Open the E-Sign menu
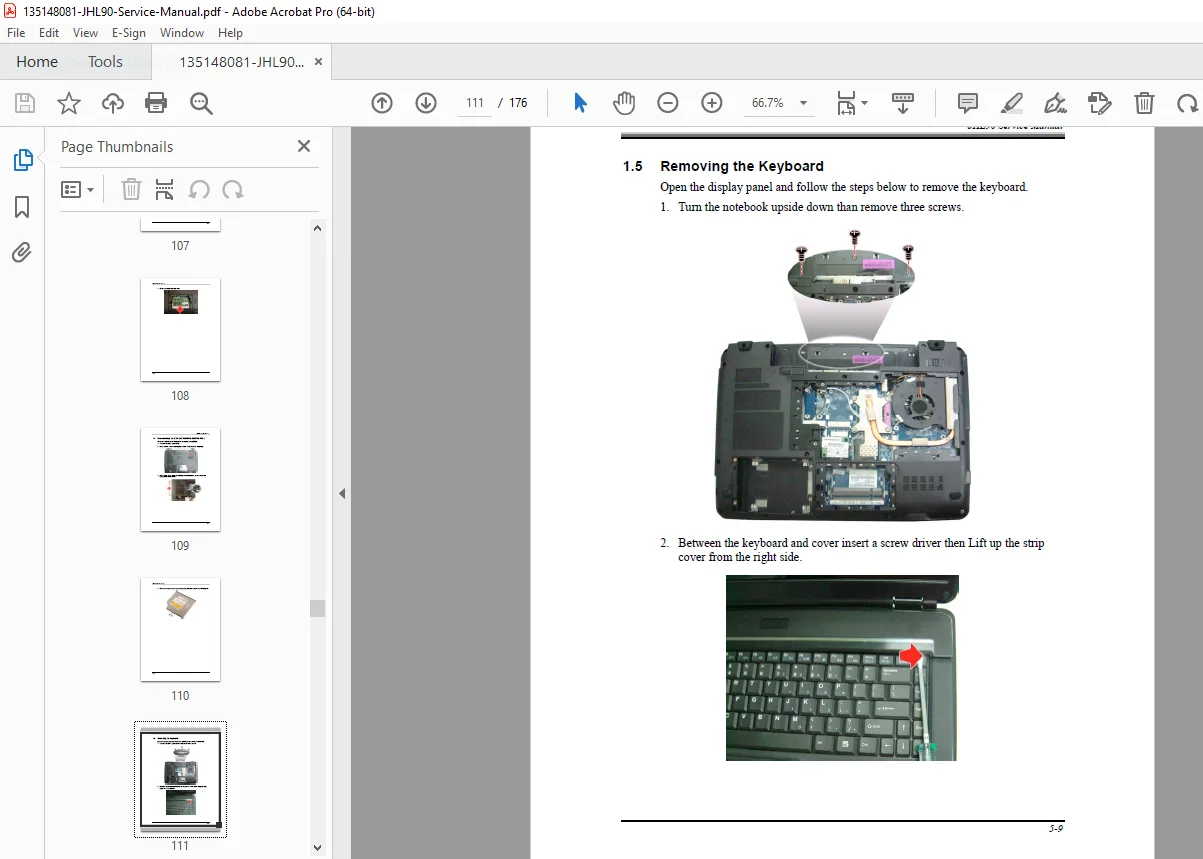 129,32
